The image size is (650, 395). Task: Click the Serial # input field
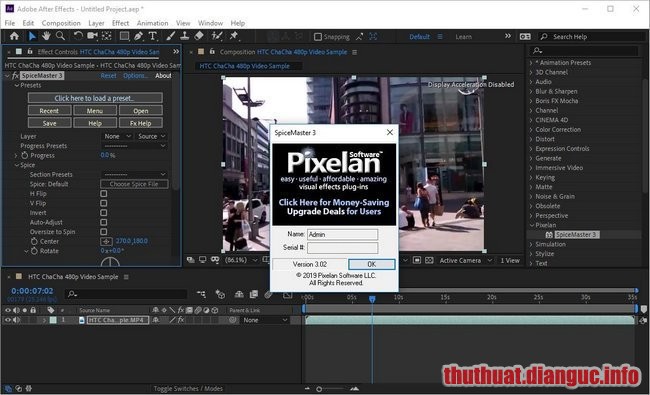(x=342, y=248)
